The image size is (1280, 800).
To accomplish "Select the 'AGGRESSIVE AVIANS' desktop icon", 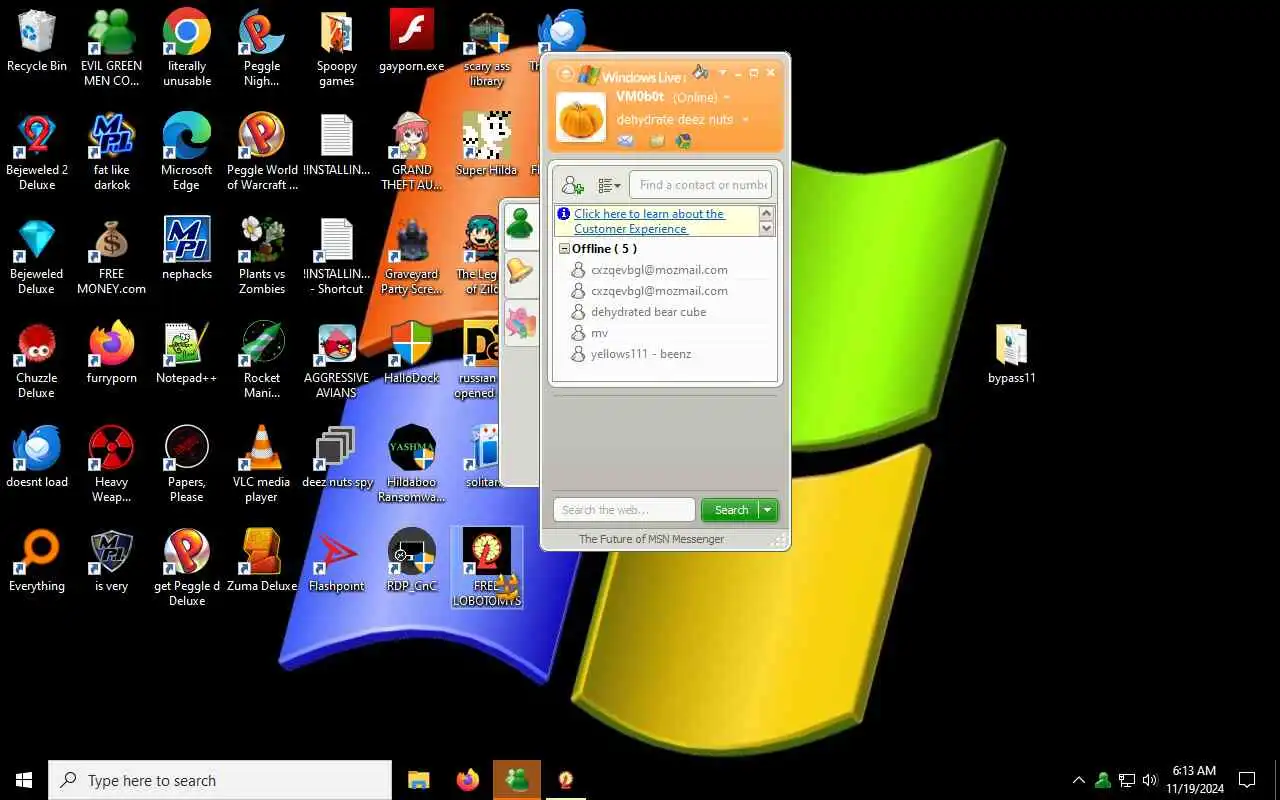I will [x=337, y=360].
